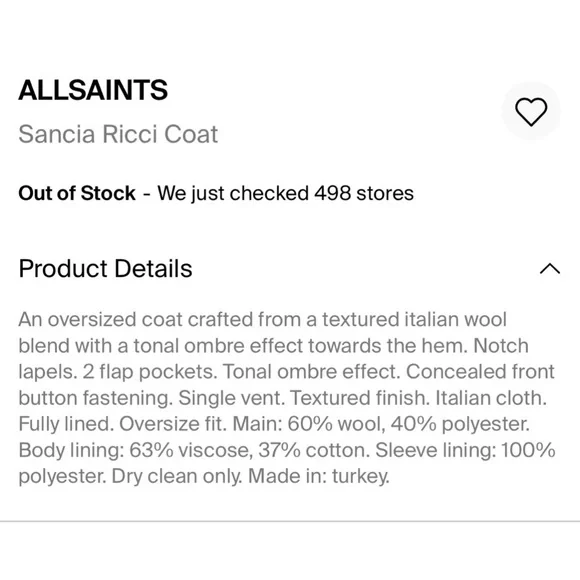The image size is (580, 580).
Task: Select the '2 flap pockets' detail
Action: 150,372
